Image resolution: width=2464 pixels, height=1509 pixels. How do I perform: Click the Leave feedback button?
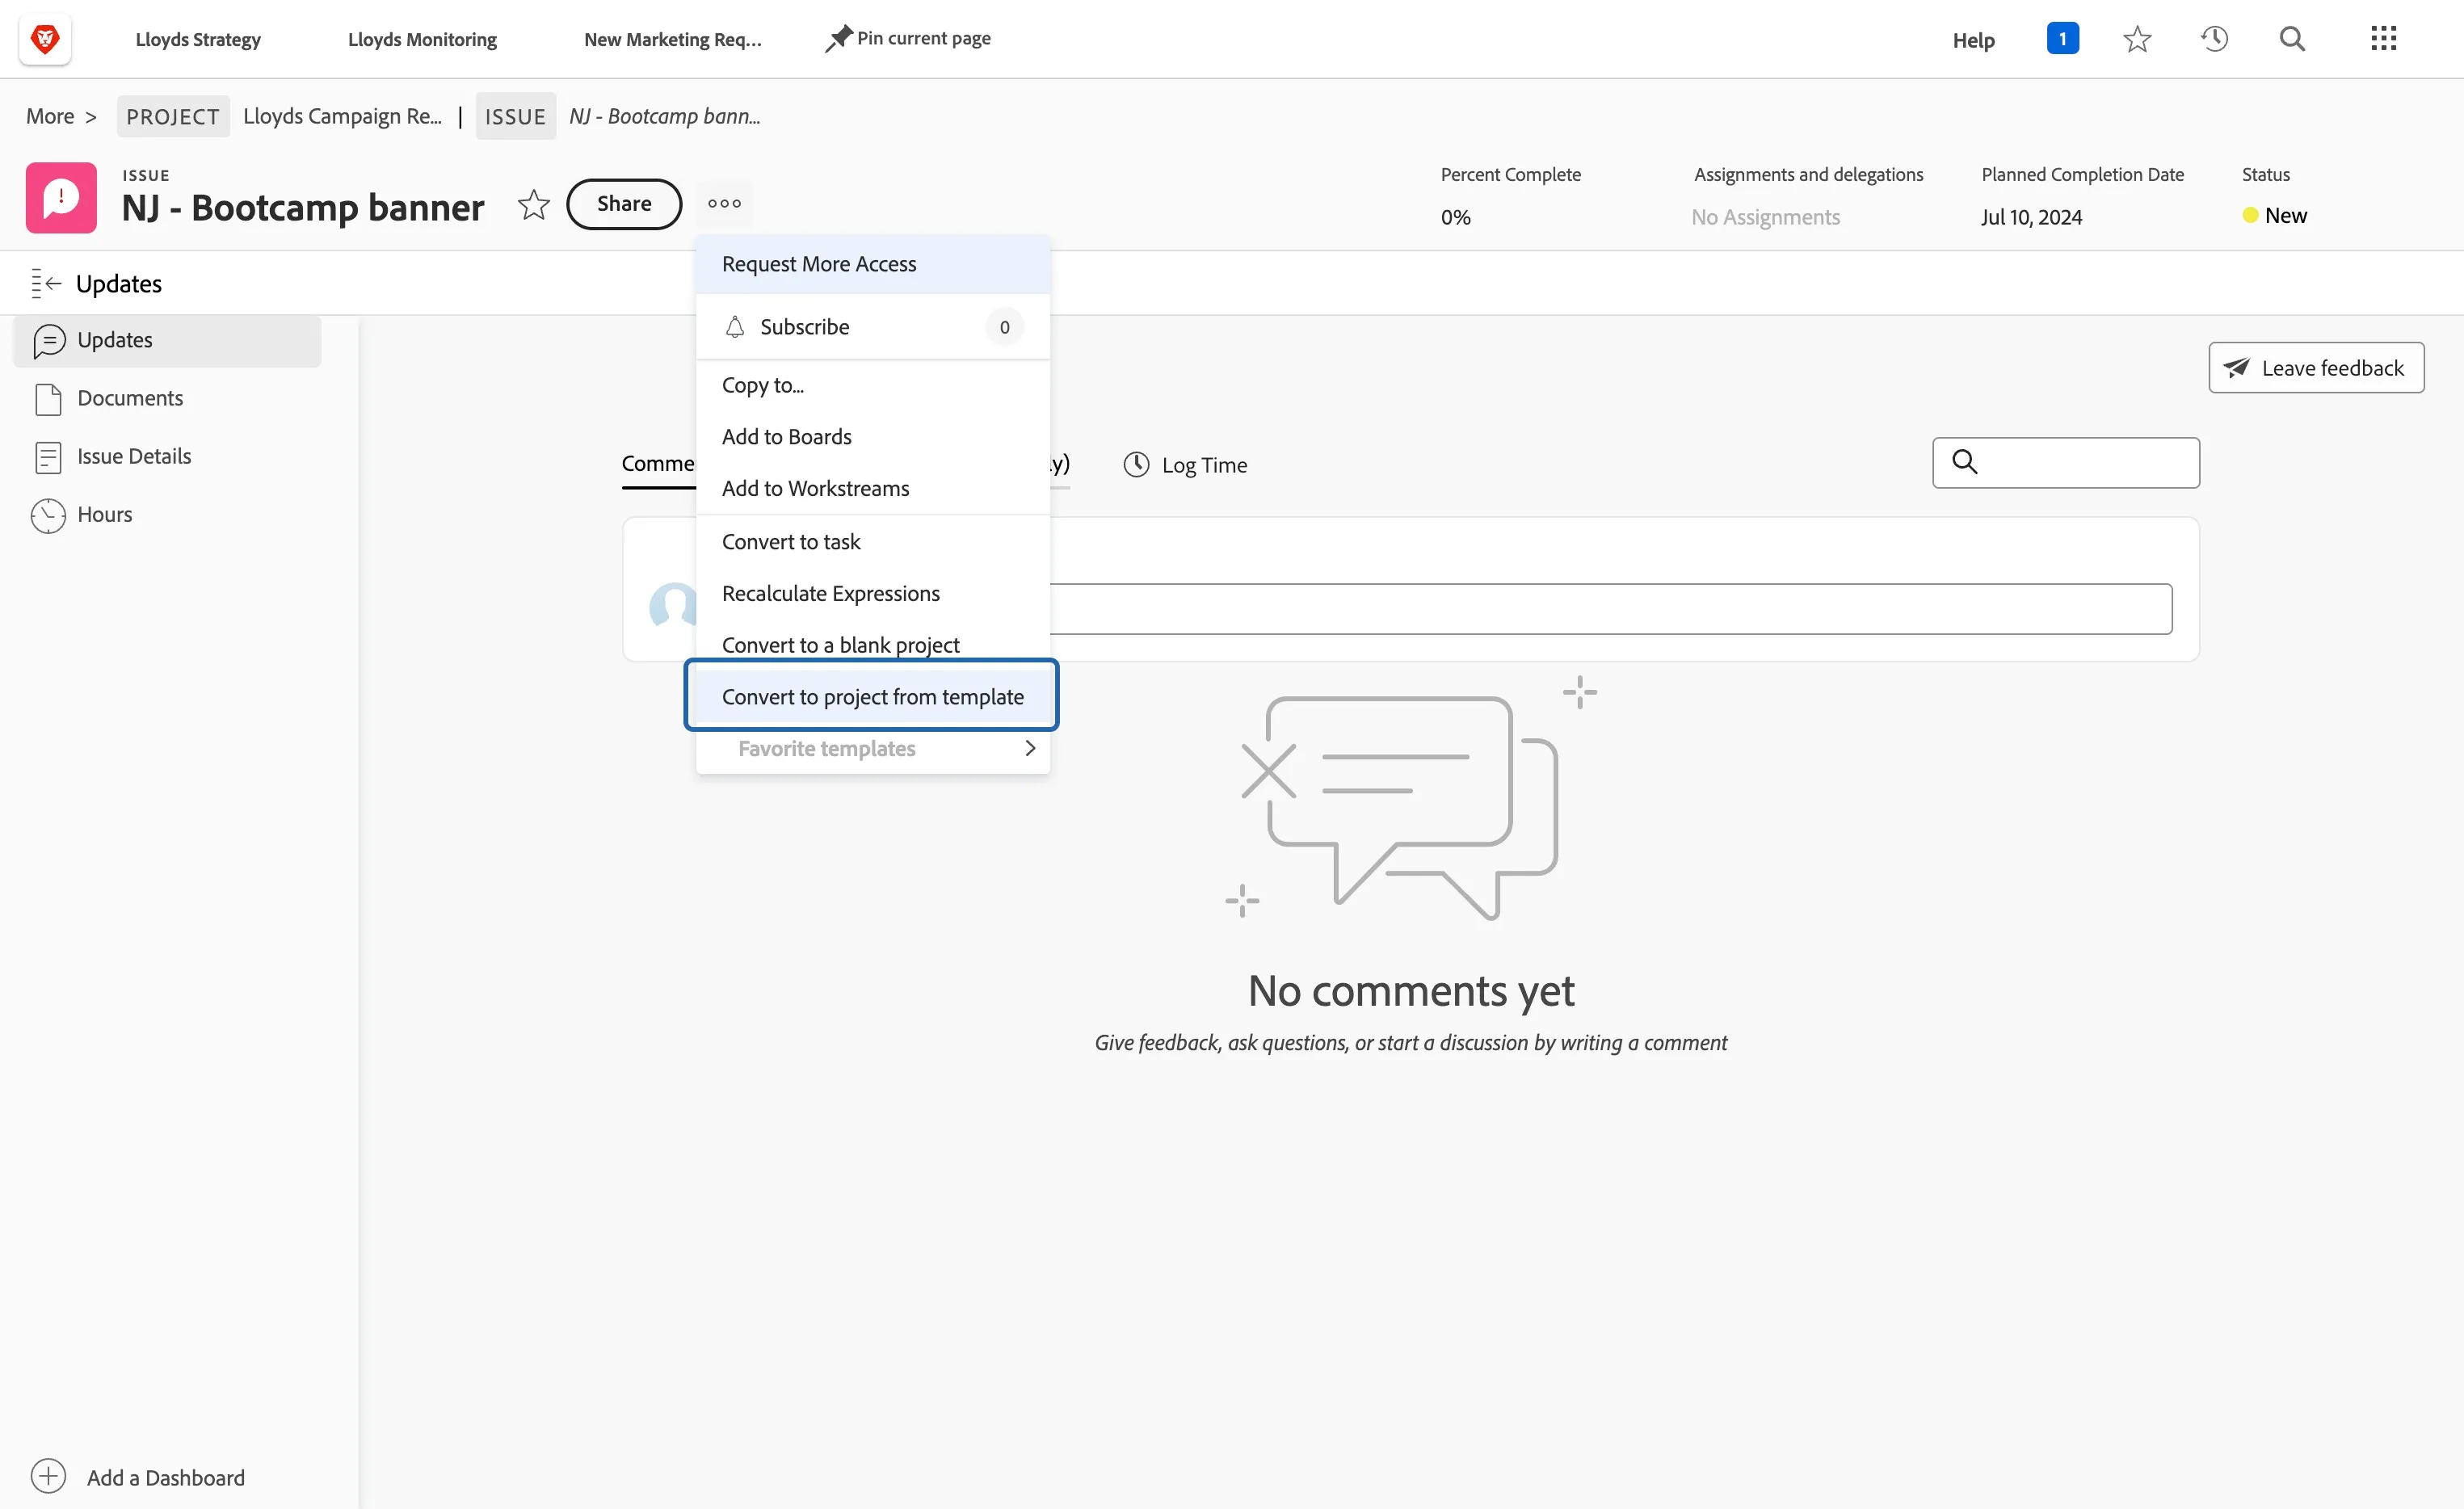(2316, 368)
